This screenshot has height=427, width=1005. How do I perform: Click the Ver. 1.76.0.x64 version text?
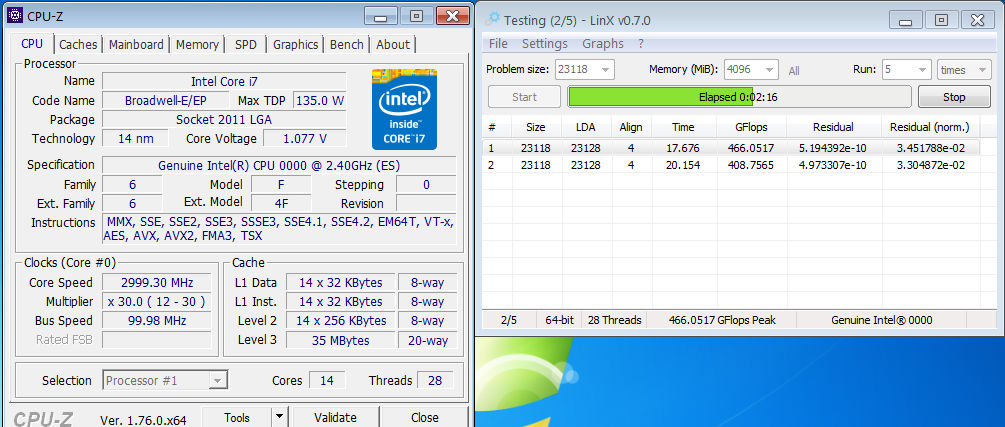[x=143, y=420]
